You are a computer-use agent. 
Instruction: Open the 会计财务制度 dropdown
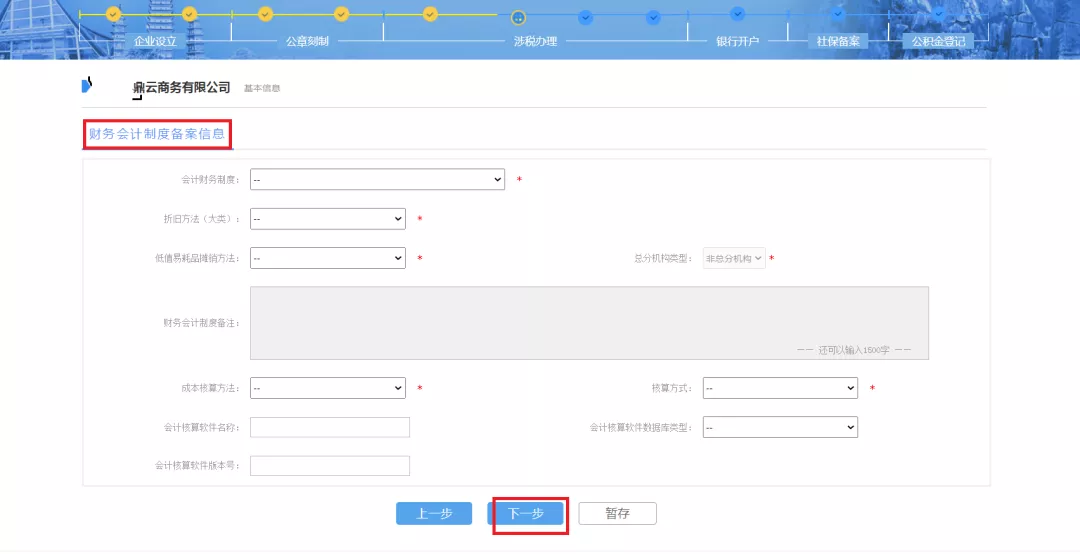tap(377, 179)
